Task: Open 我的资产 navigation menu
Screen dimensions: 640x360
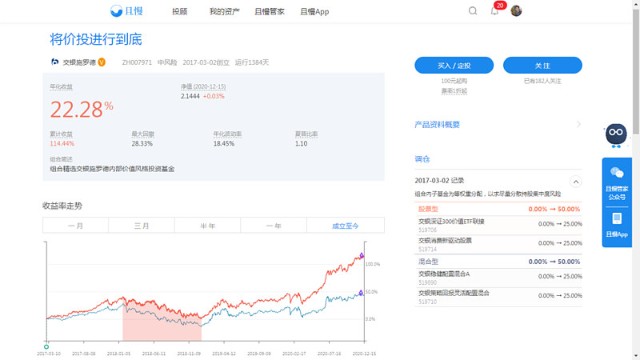Action: (x=224, y=11)
